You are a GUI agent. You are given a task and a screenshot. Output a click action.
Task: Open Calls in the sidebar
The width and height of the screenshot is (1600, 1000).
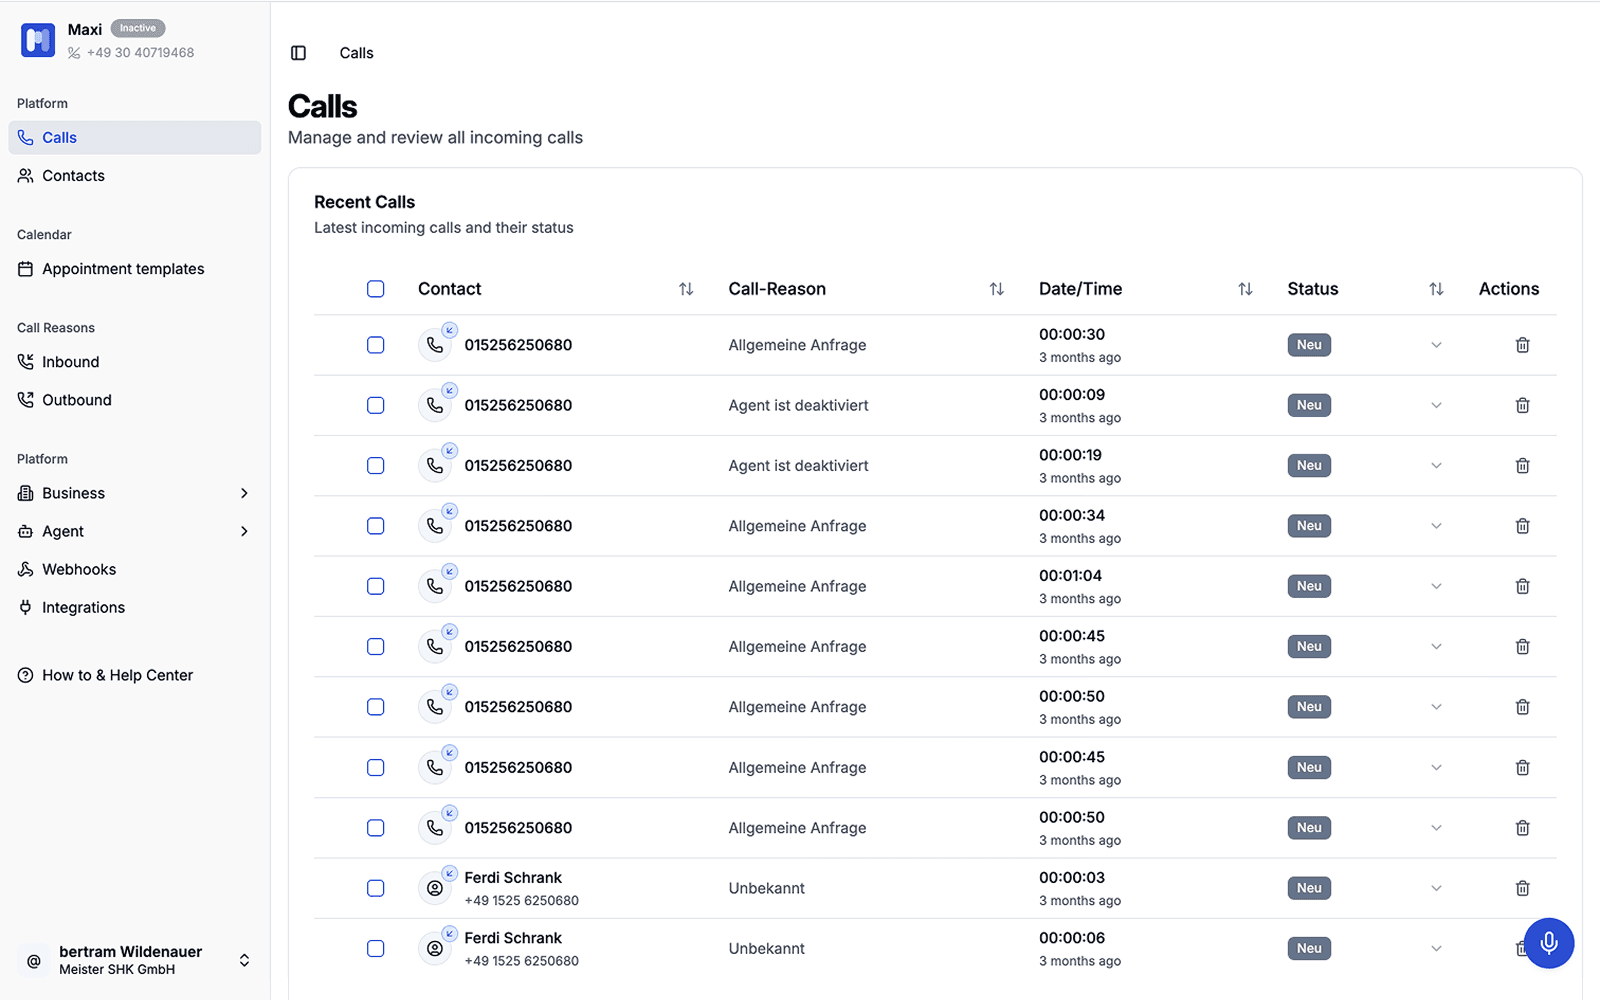click(x=135, y=138)
